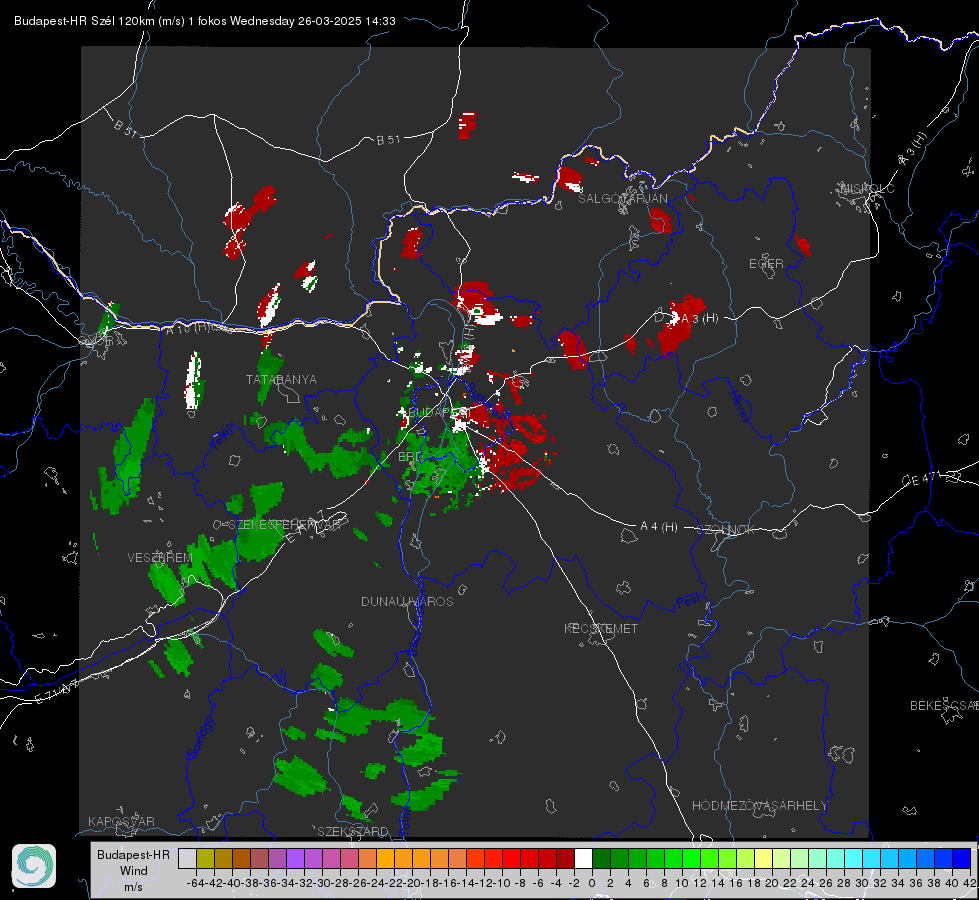This screenshot has height=900, width=979.
Task: Click the SALGÓTARJÁN city label
Action: [x=622, y=199]
